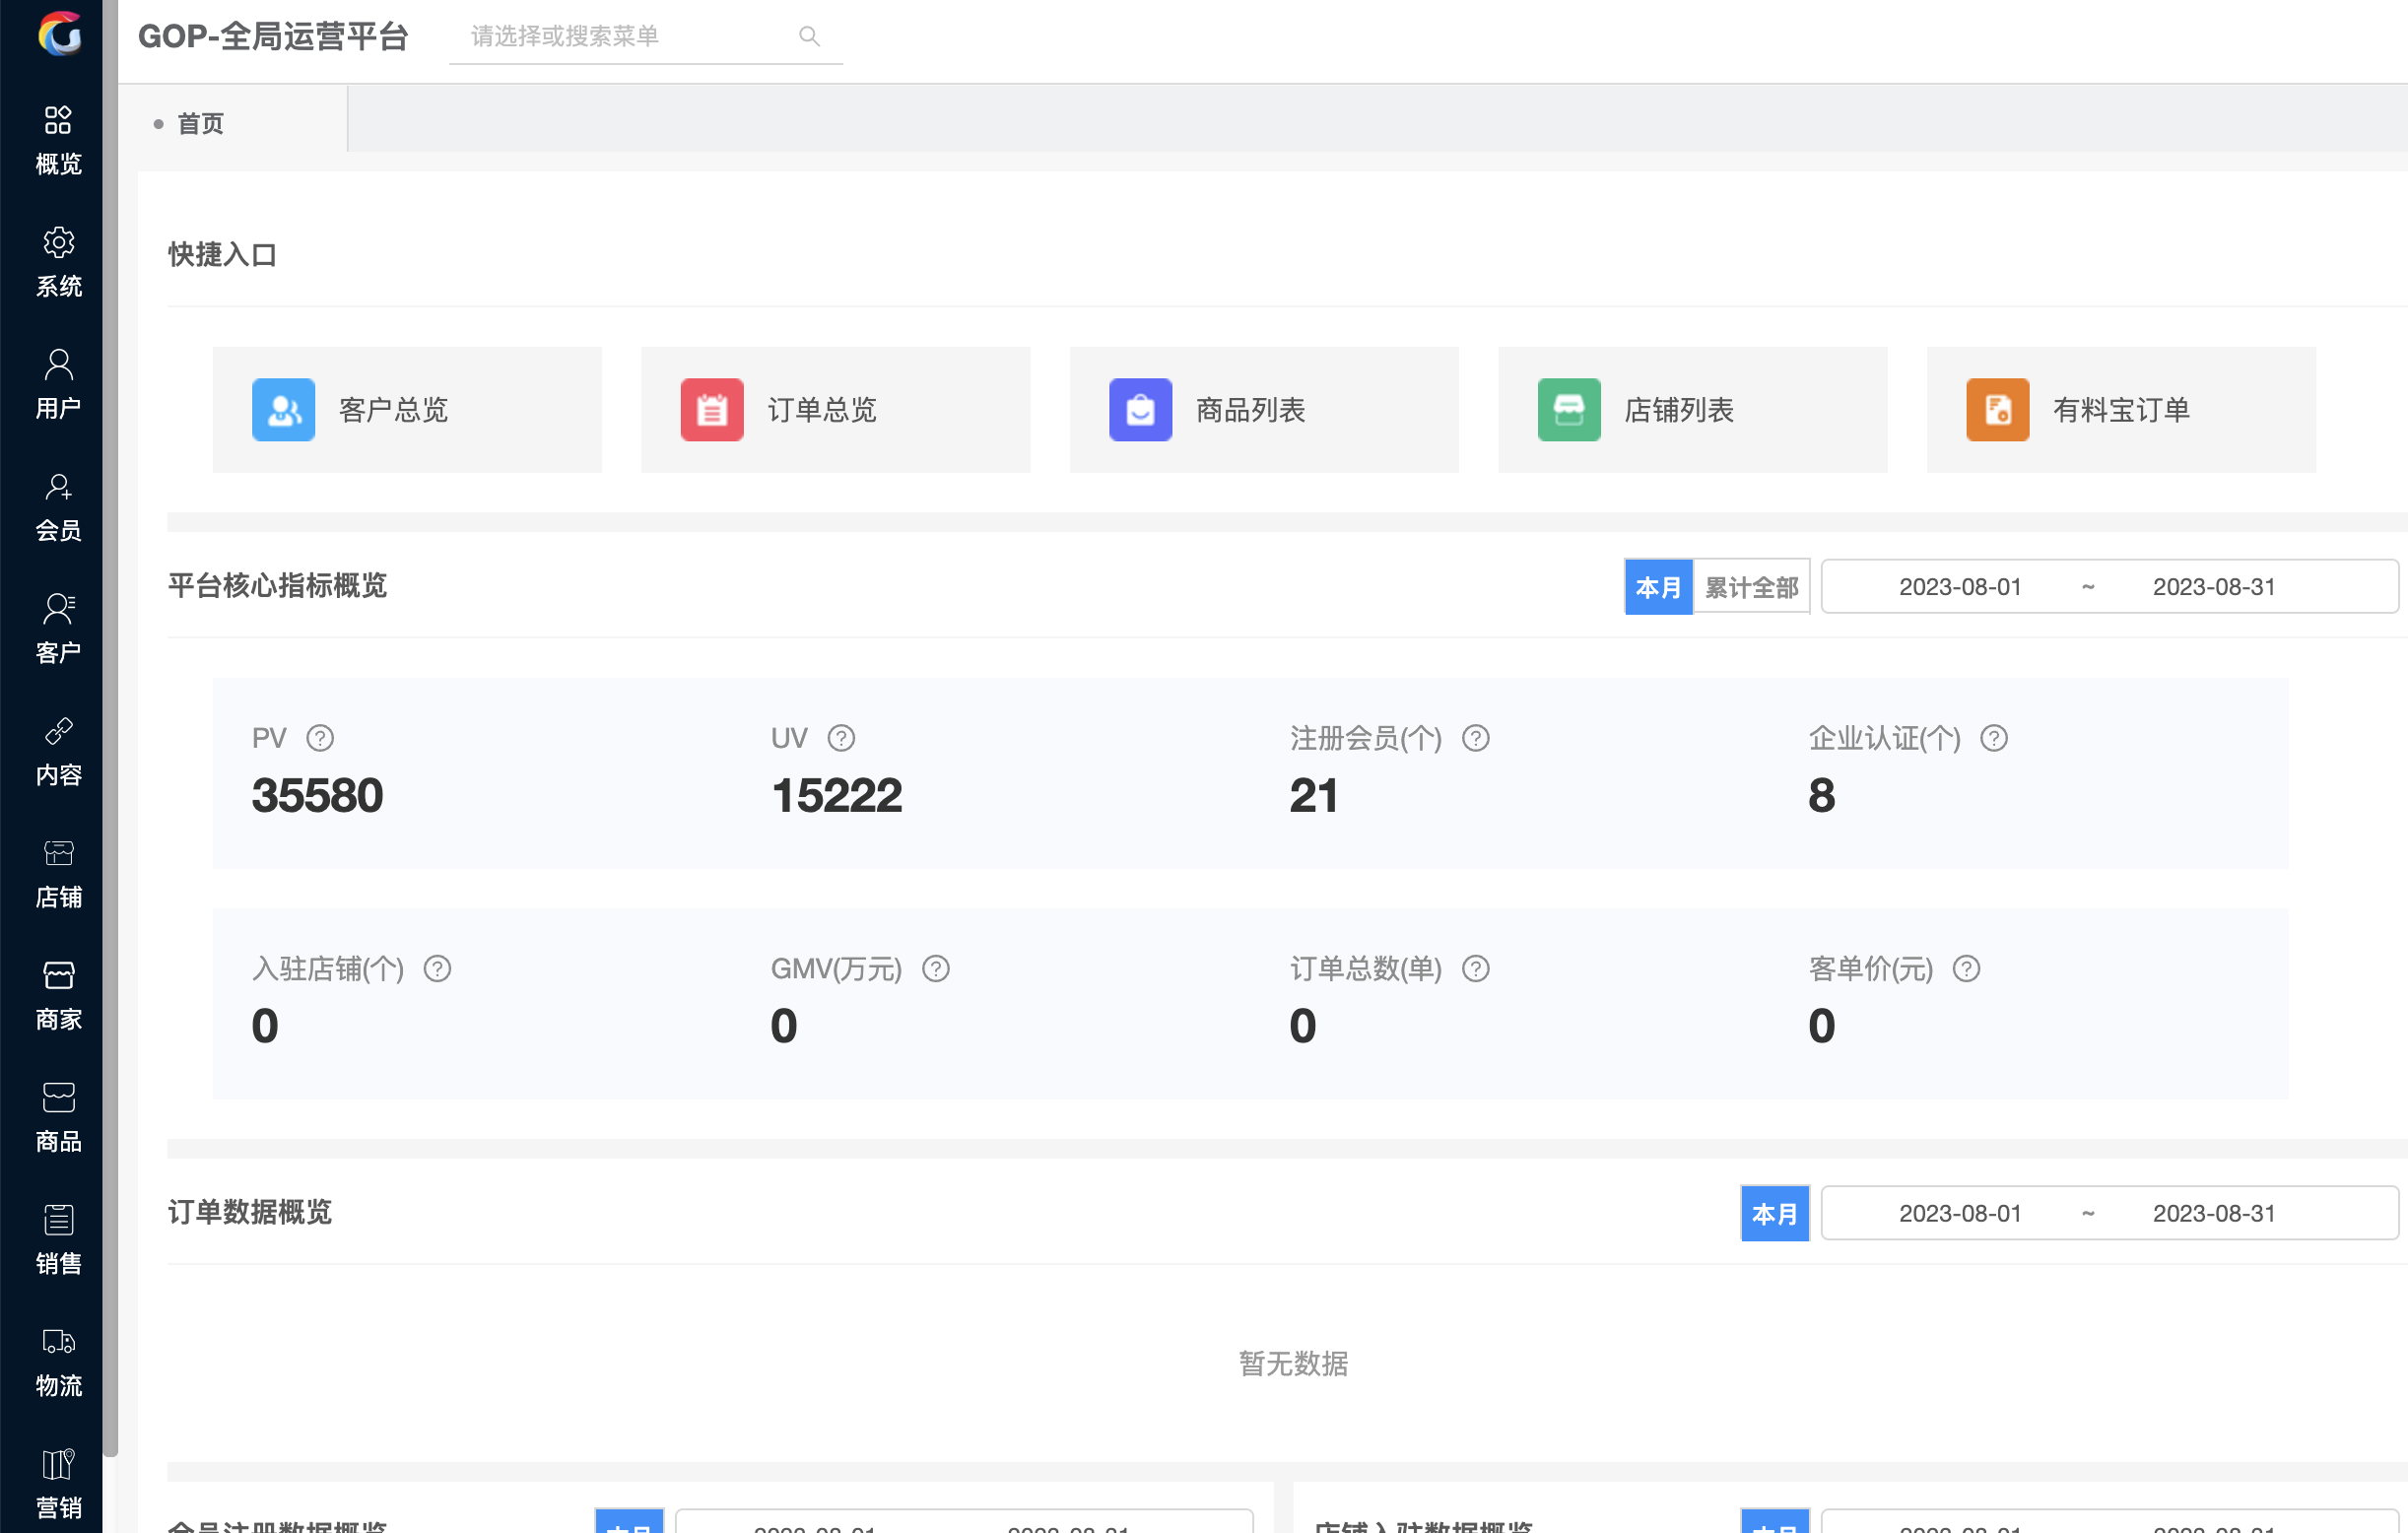This screenshot has height=1533, width=2408.
Task: Show help for GMV(万元)
Action: [935, 968]
